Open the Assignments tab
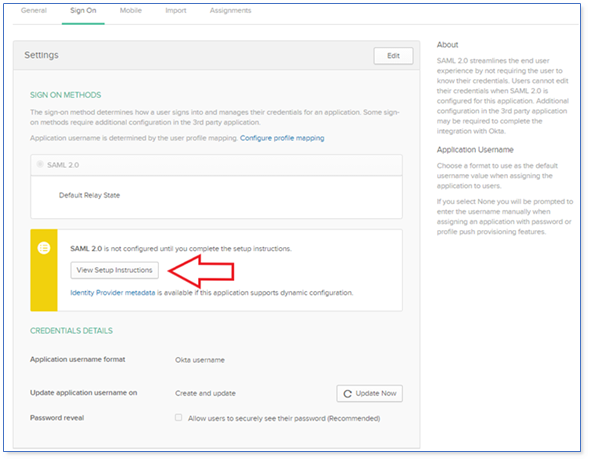This screenshot has height=461, width=590. (230, 11)
